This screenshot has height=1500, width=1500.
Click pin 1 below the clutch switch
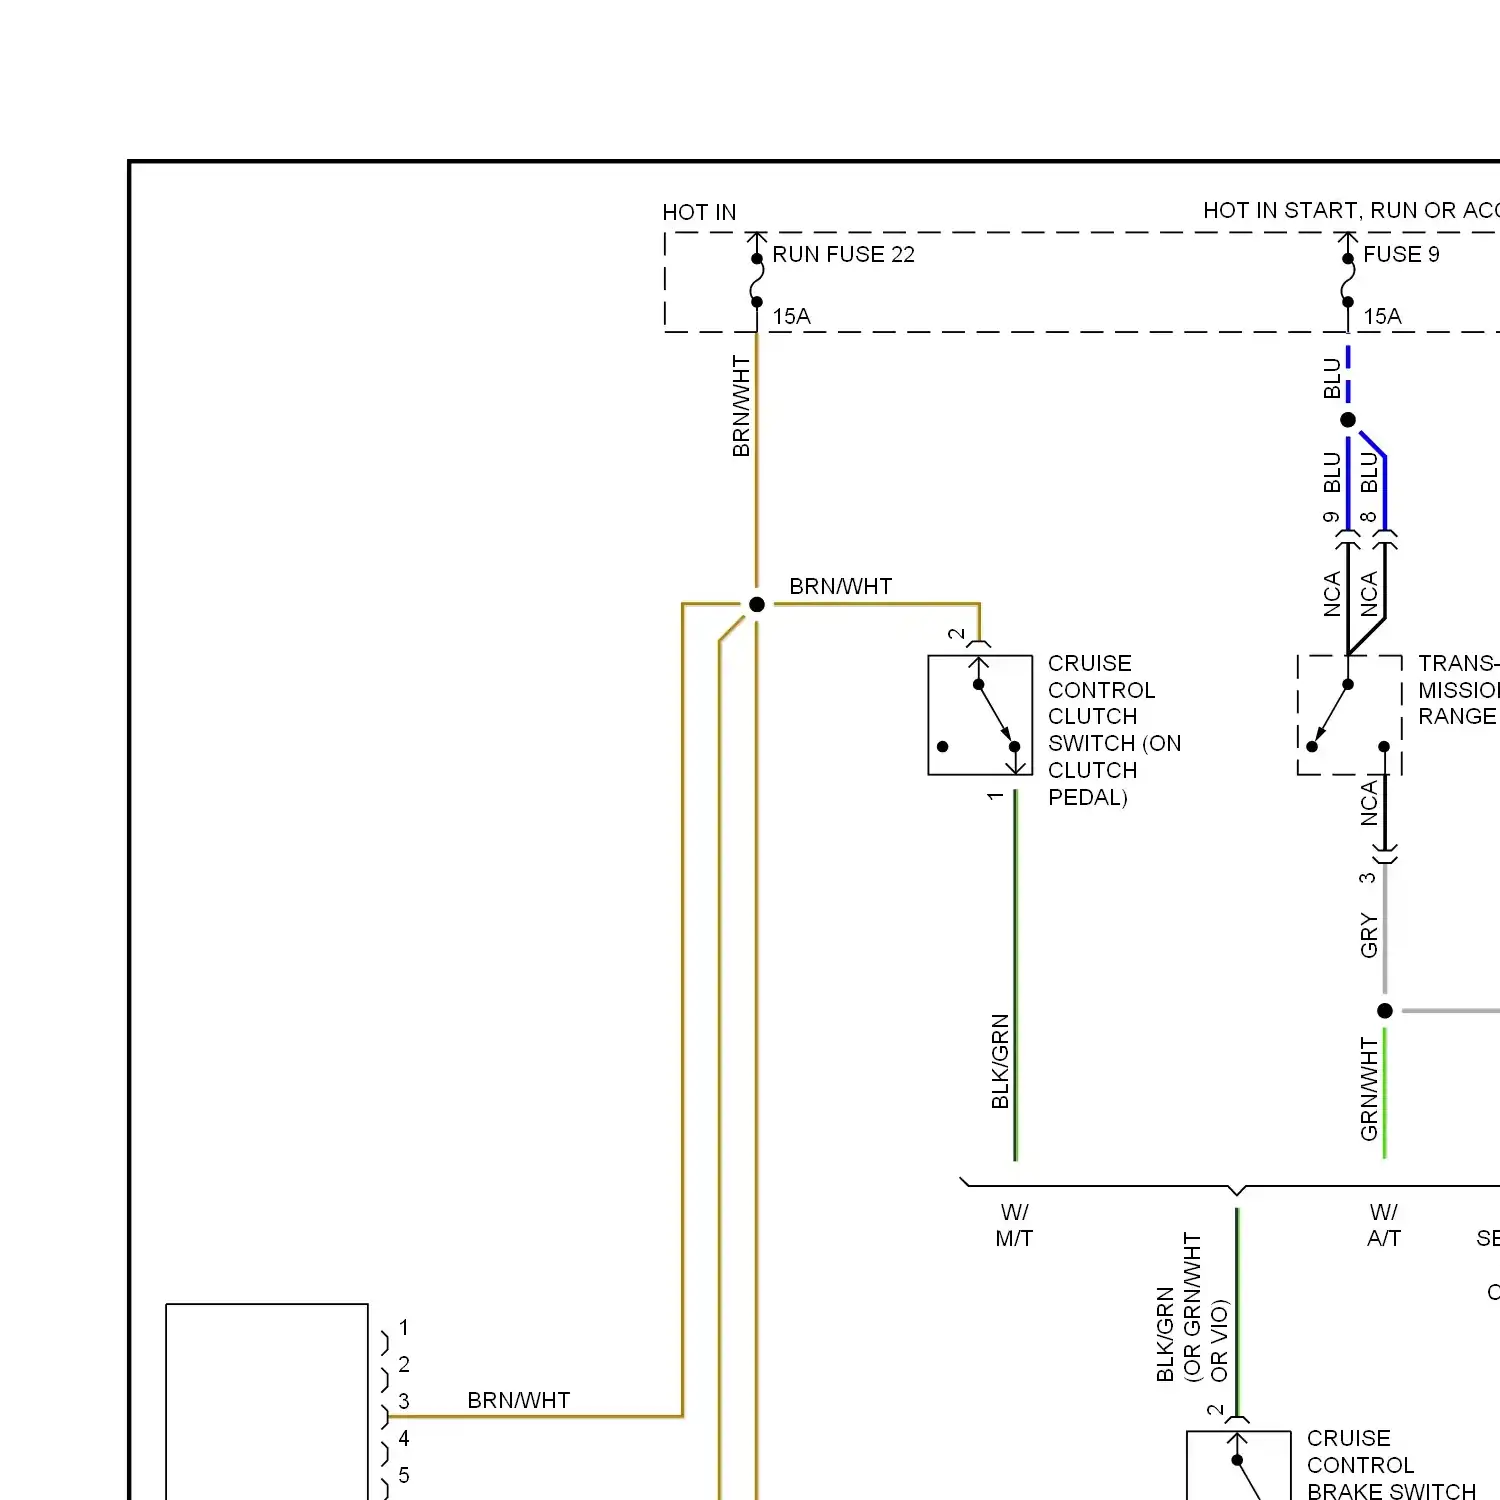tap(995, 796)
